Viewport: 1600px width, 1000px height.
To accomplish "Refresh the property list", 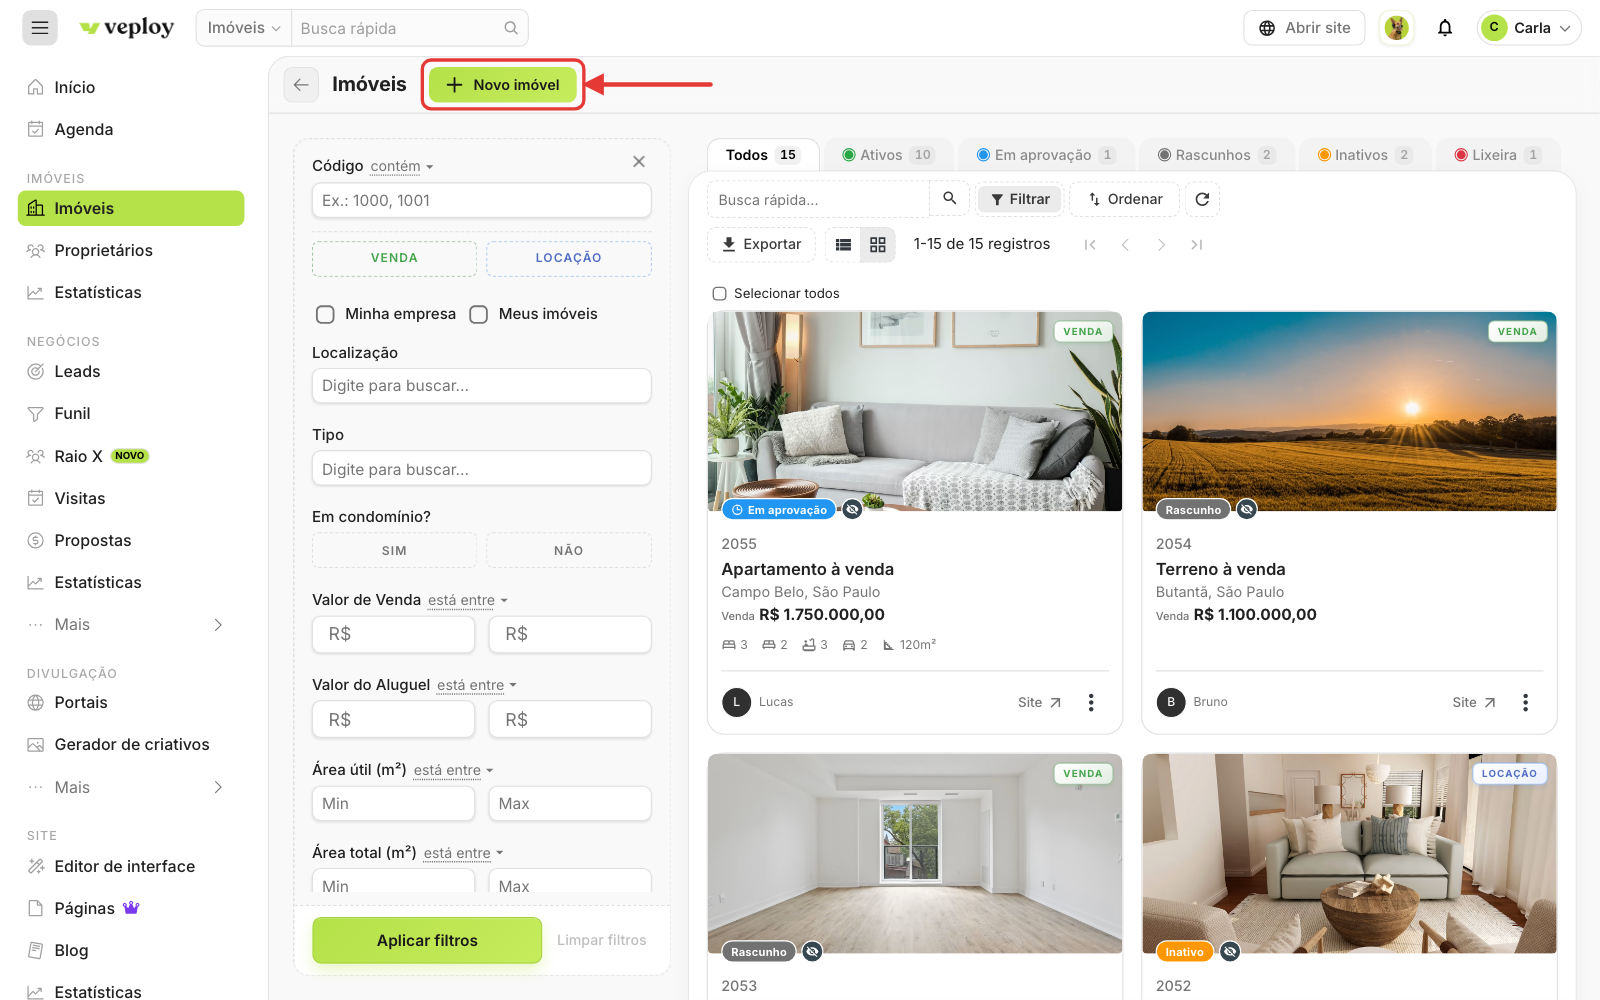I will click(x=1202, y=199).
